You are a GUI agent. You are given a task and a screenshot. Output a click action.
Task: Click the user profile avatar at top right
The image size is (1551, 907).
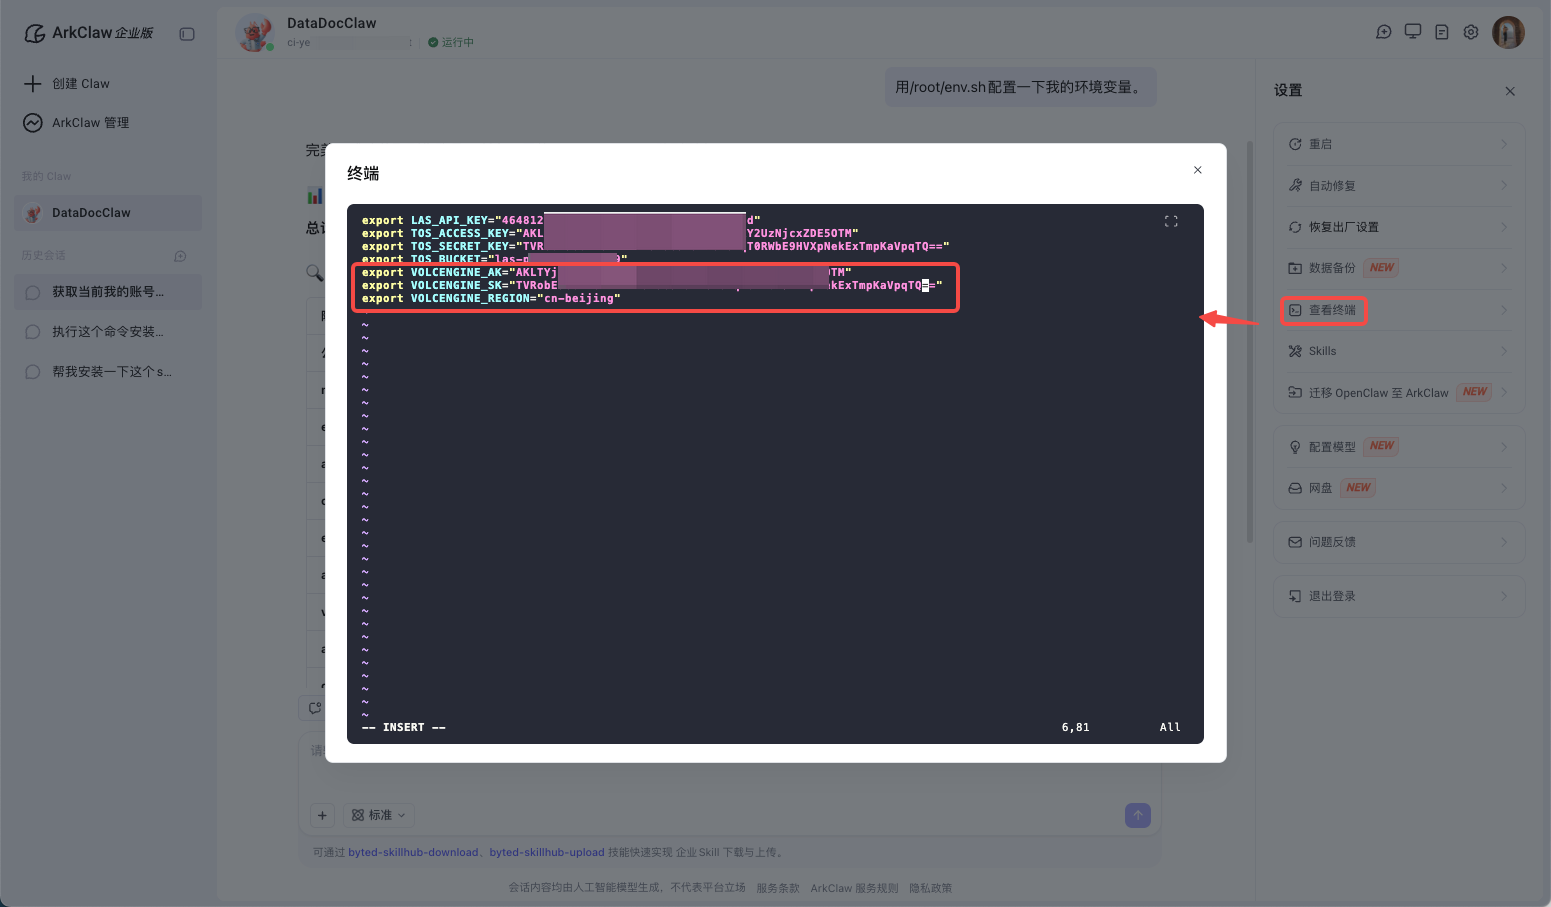(1508, 32)
